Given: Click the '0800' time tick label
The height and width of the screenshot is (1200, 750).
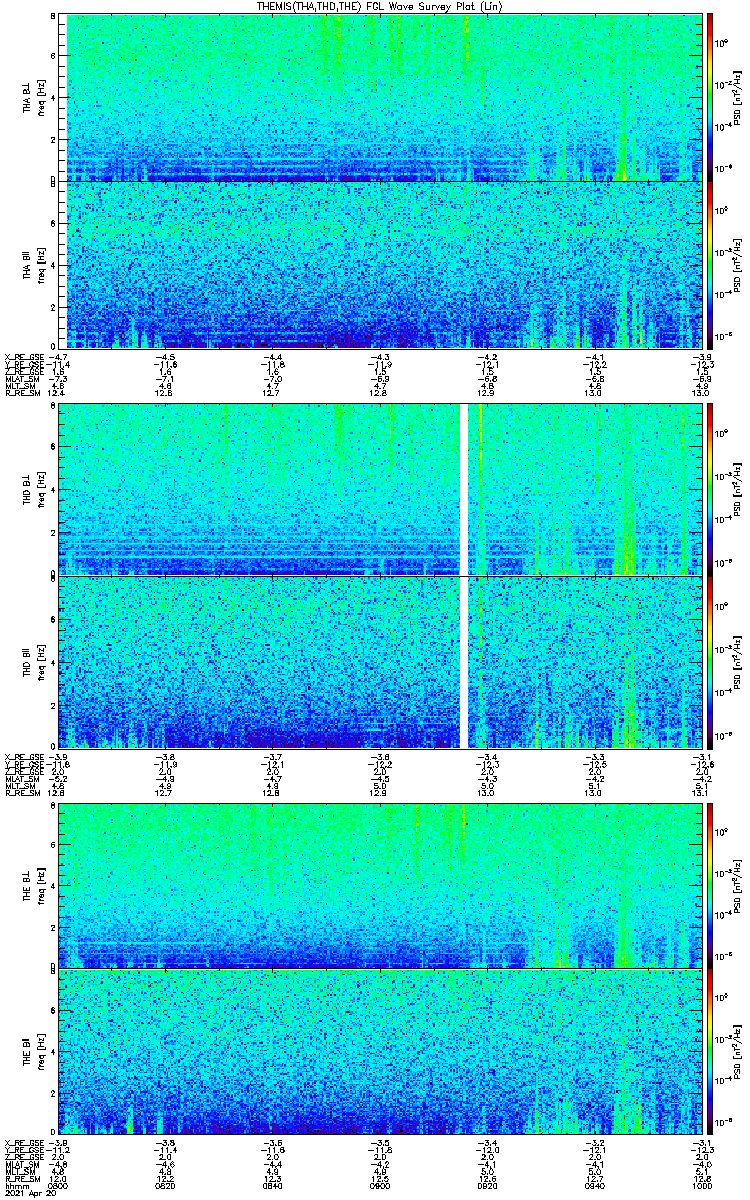Looking at the screenshot, I should [x=59, y=1185].
